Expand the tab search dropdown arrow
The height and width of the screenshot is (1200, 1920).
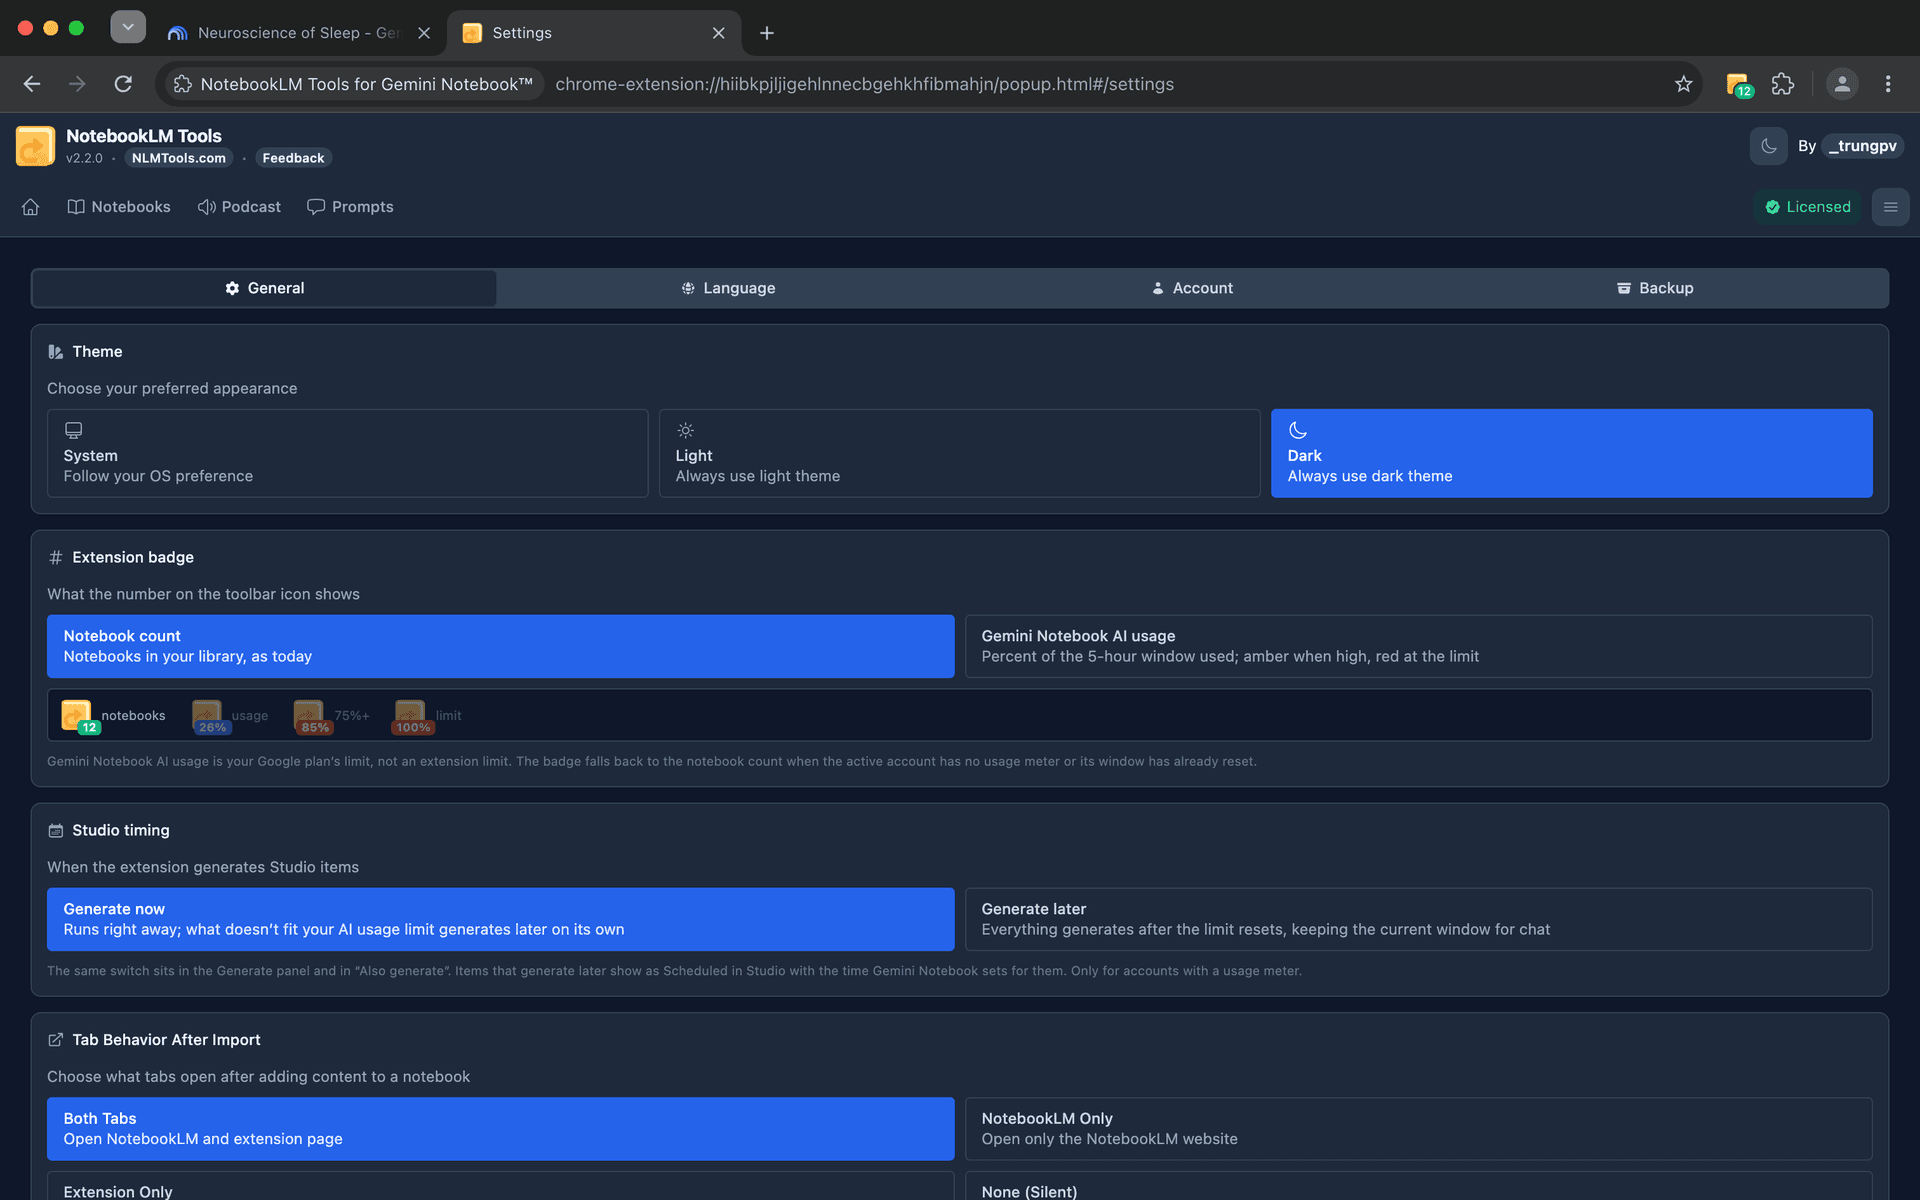click(128, 27)
